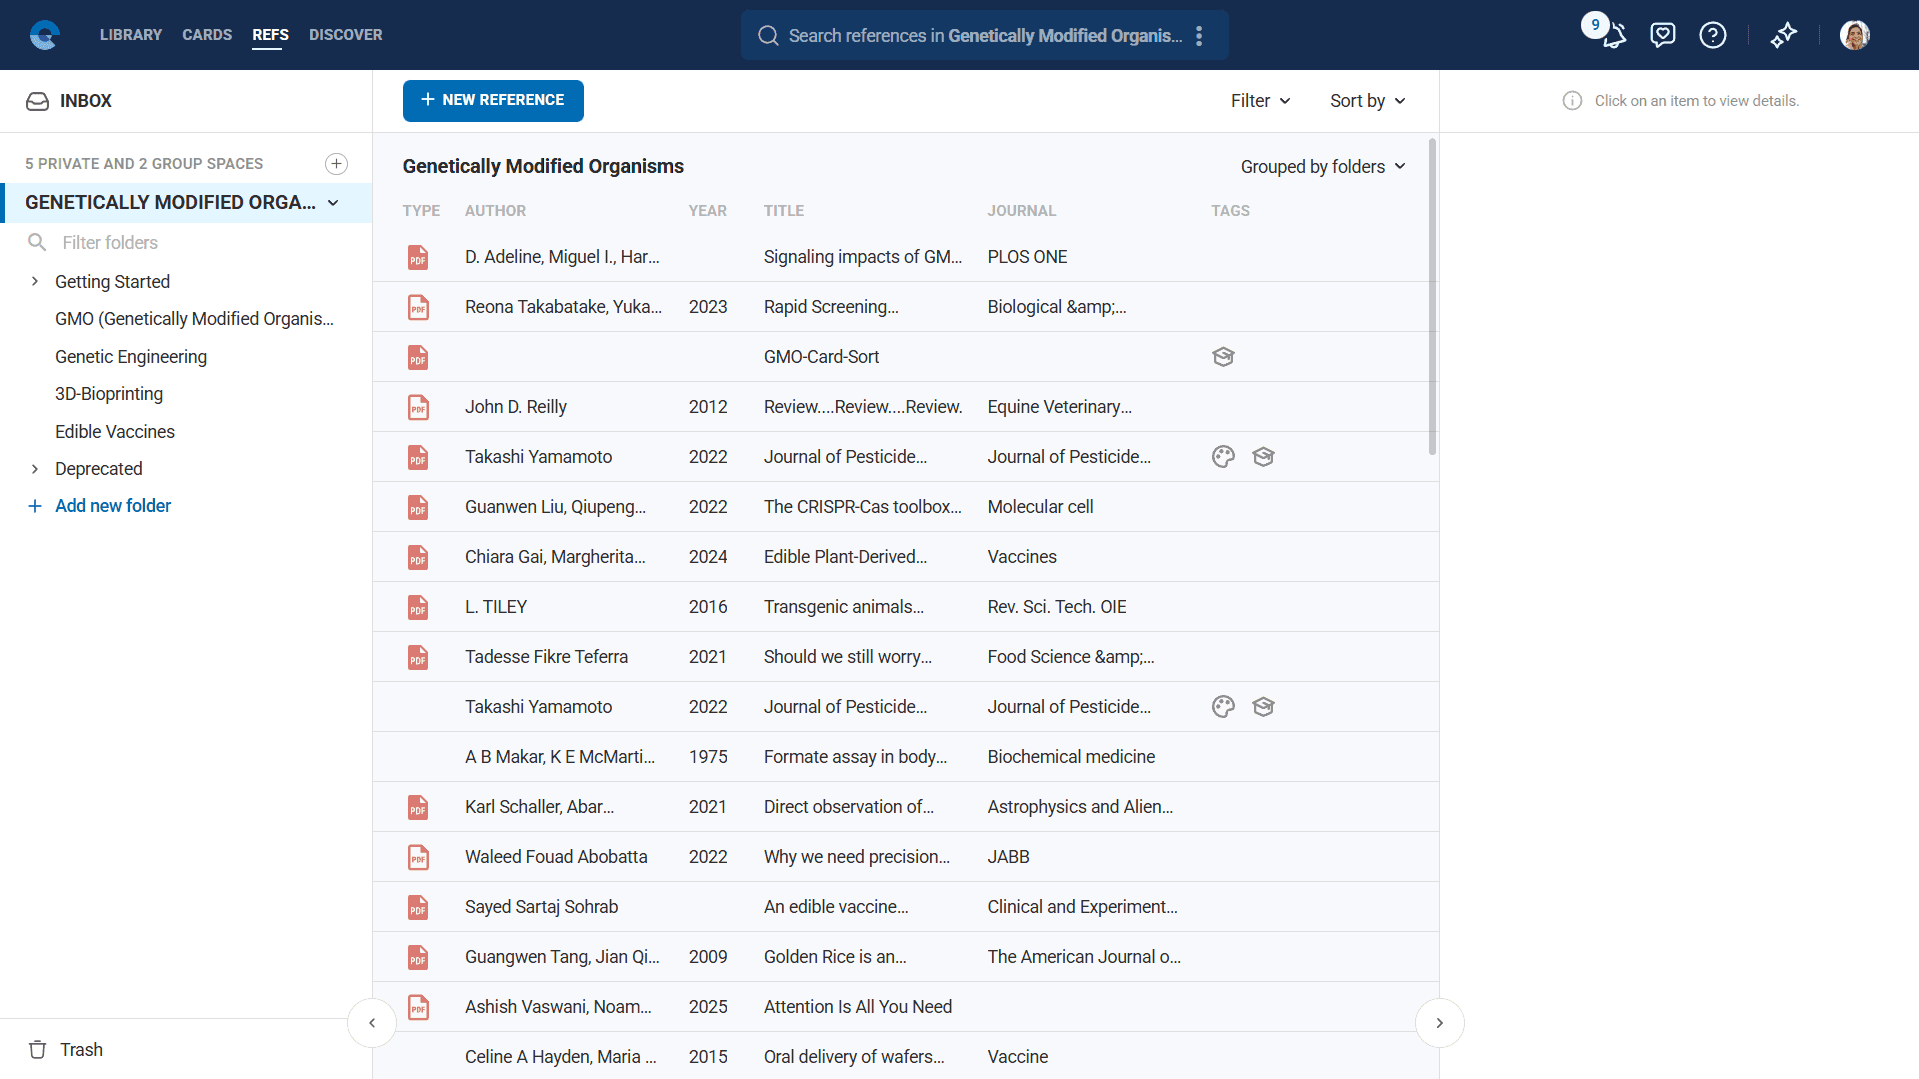The width and height of the screenshot is (1919, 1079).
Task: Click the AI sparkle icon in header
Action: point(1783,36)
